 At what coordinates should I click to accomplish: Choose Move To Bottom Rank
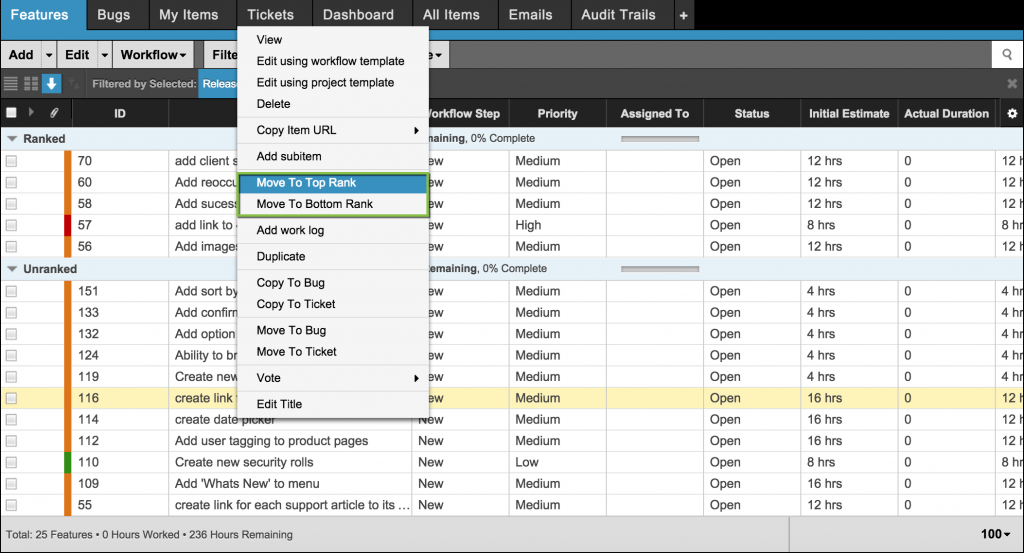[332, 204]
